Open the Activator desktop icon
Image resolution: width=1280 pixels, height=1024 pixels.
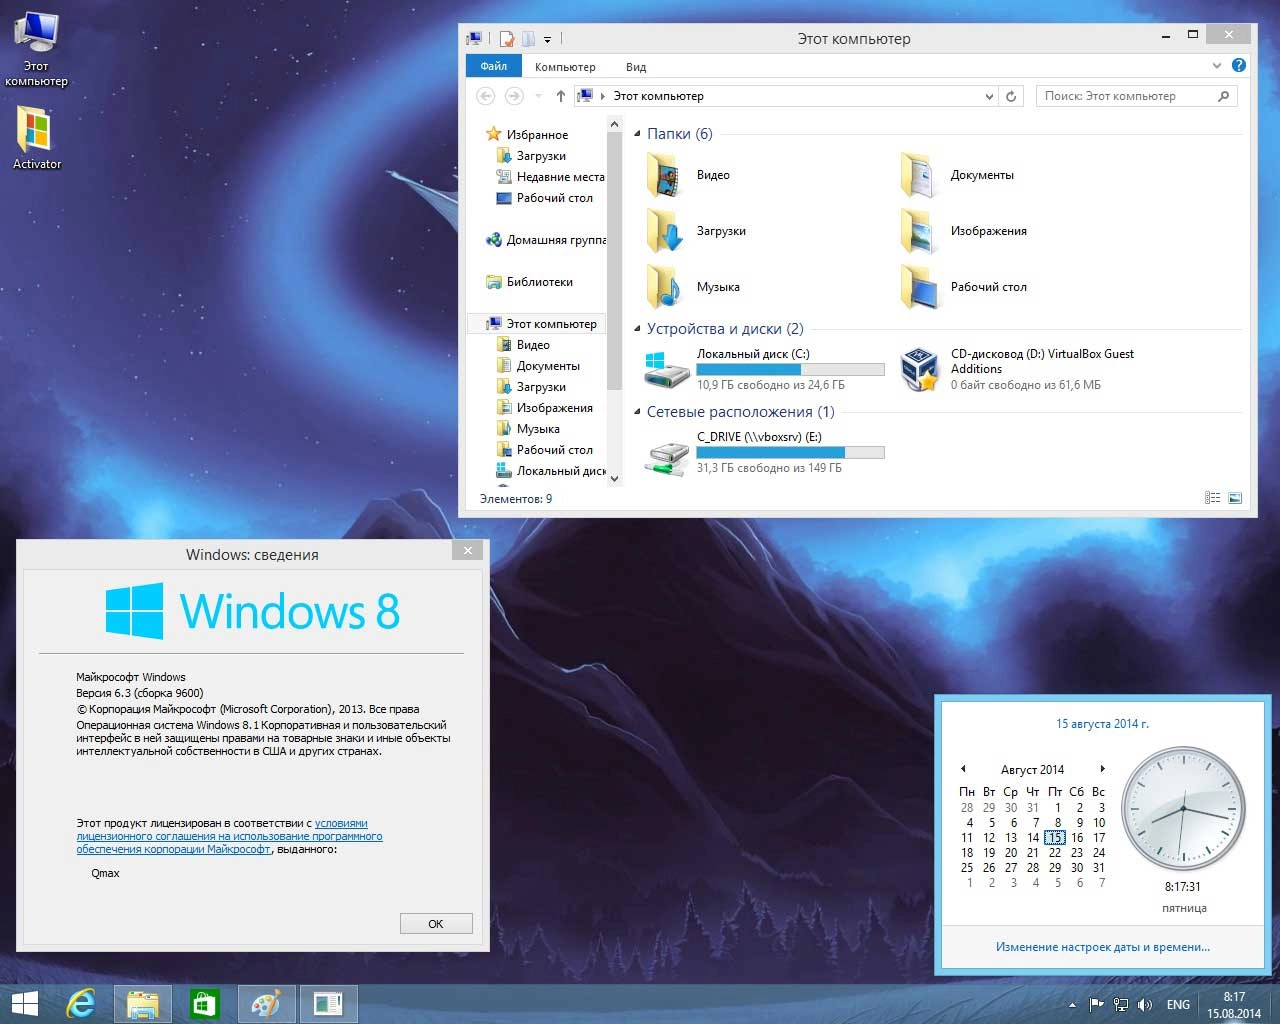pyautogui.click(x=36, y=137)
